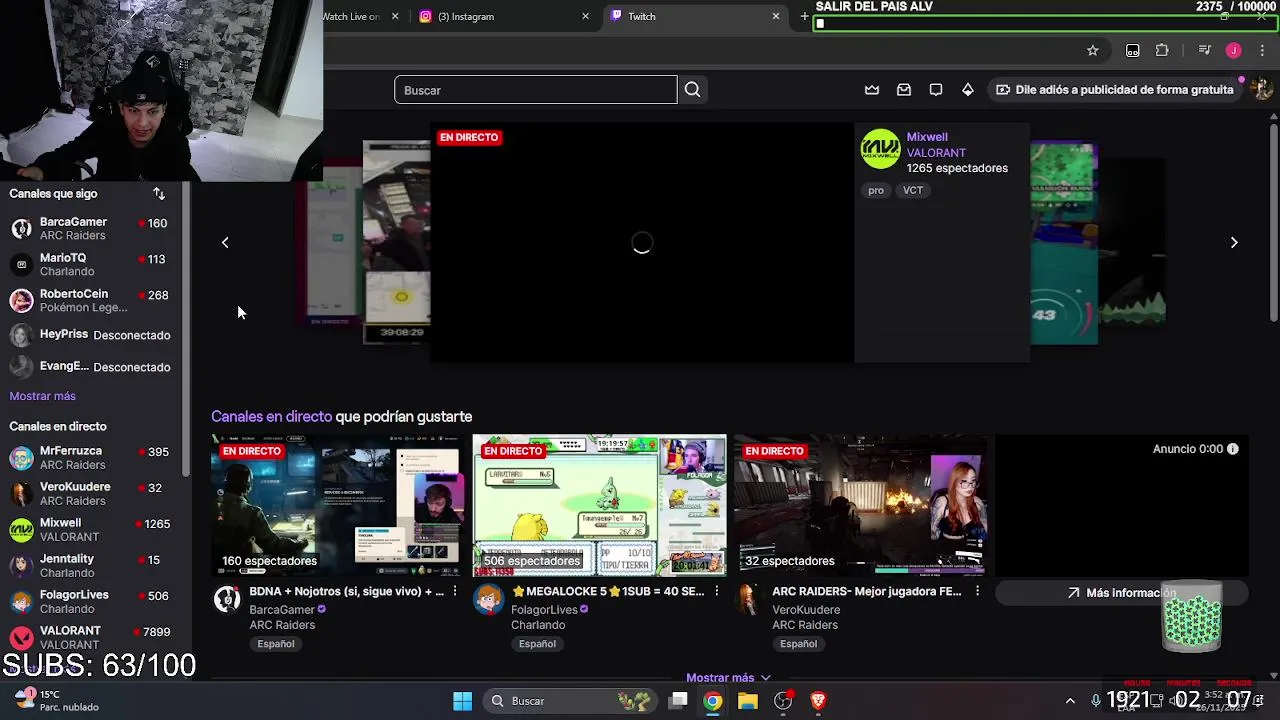
Task: Click FolagorLives' avatar under the stream card
Action: [488, 599]
